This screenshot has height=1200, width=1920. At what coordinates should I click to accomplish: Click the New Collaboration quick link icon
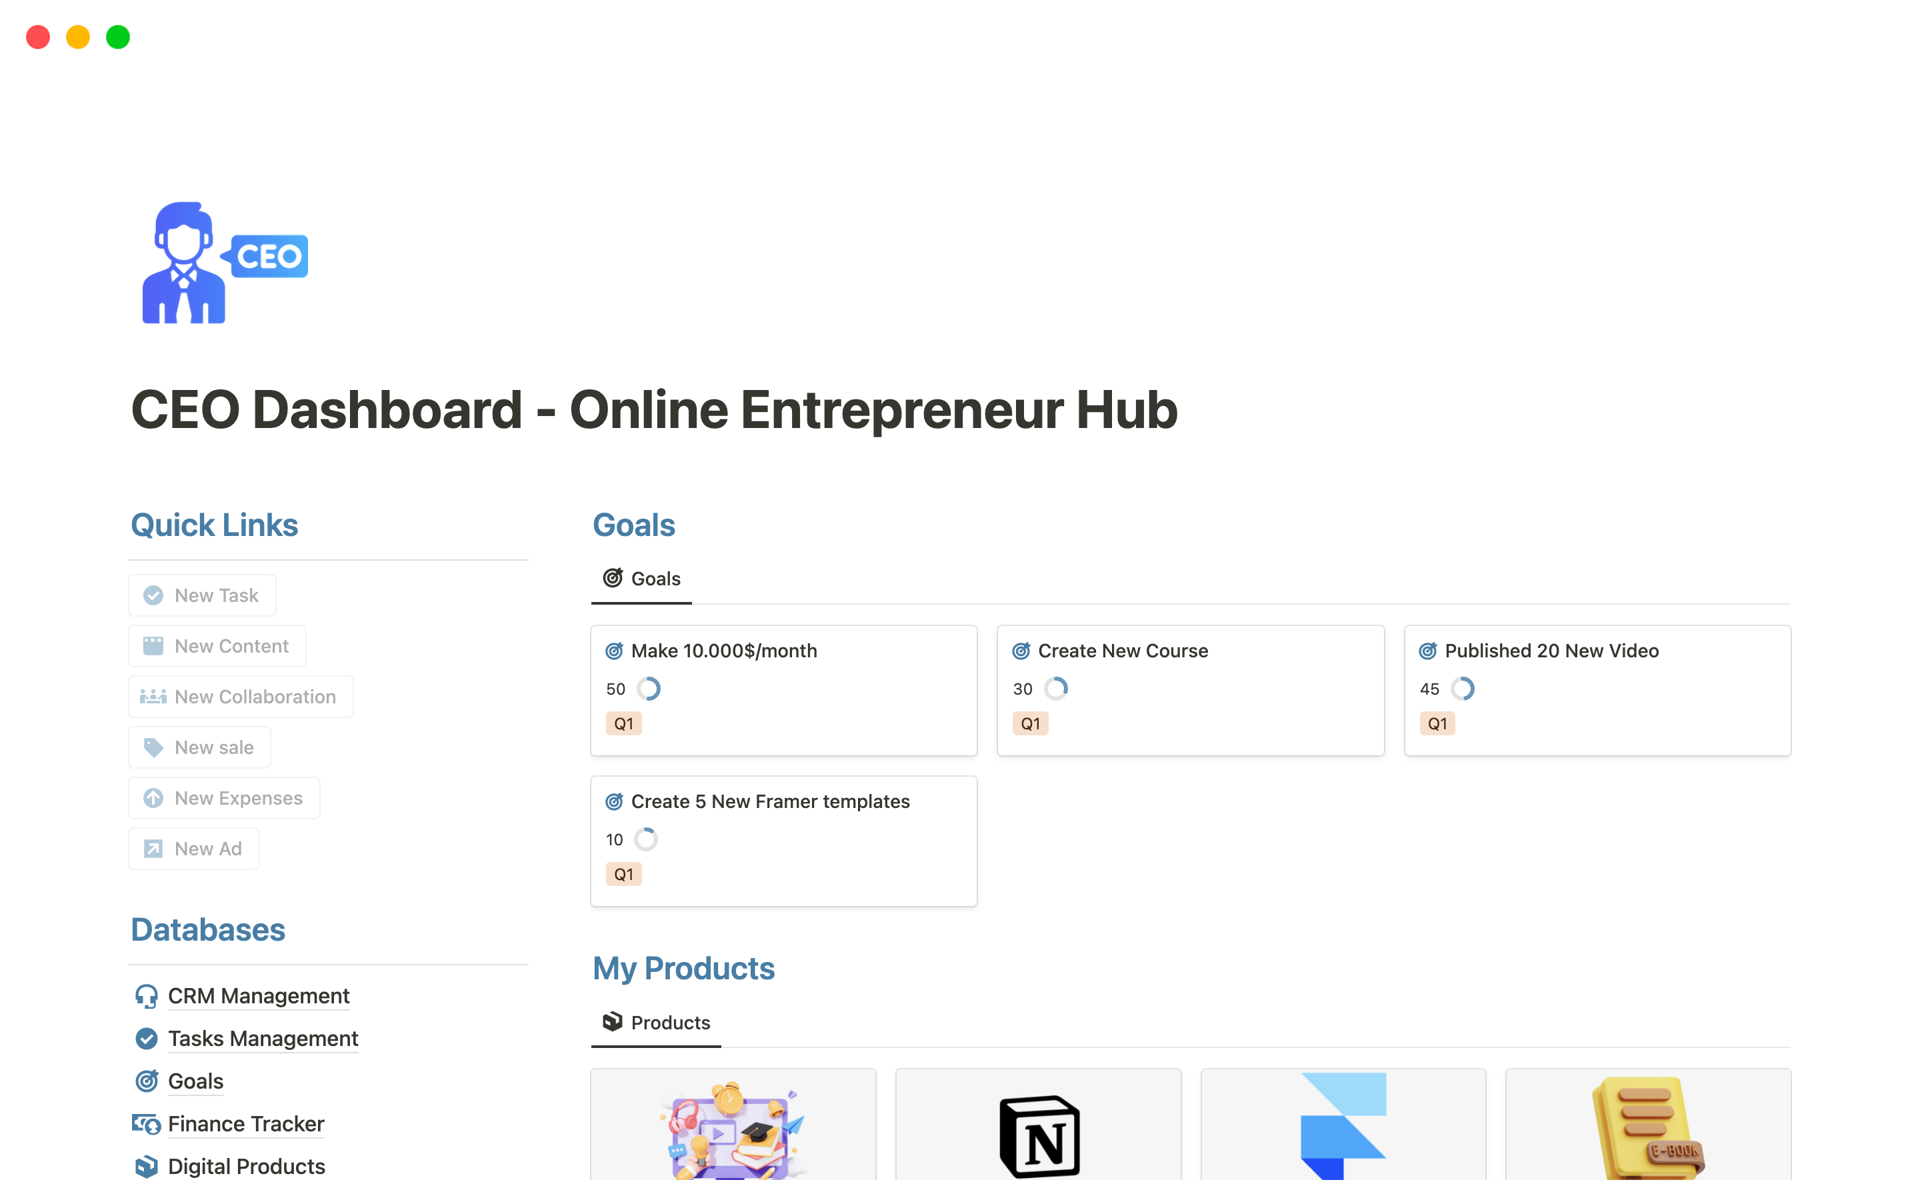(153, 695)
